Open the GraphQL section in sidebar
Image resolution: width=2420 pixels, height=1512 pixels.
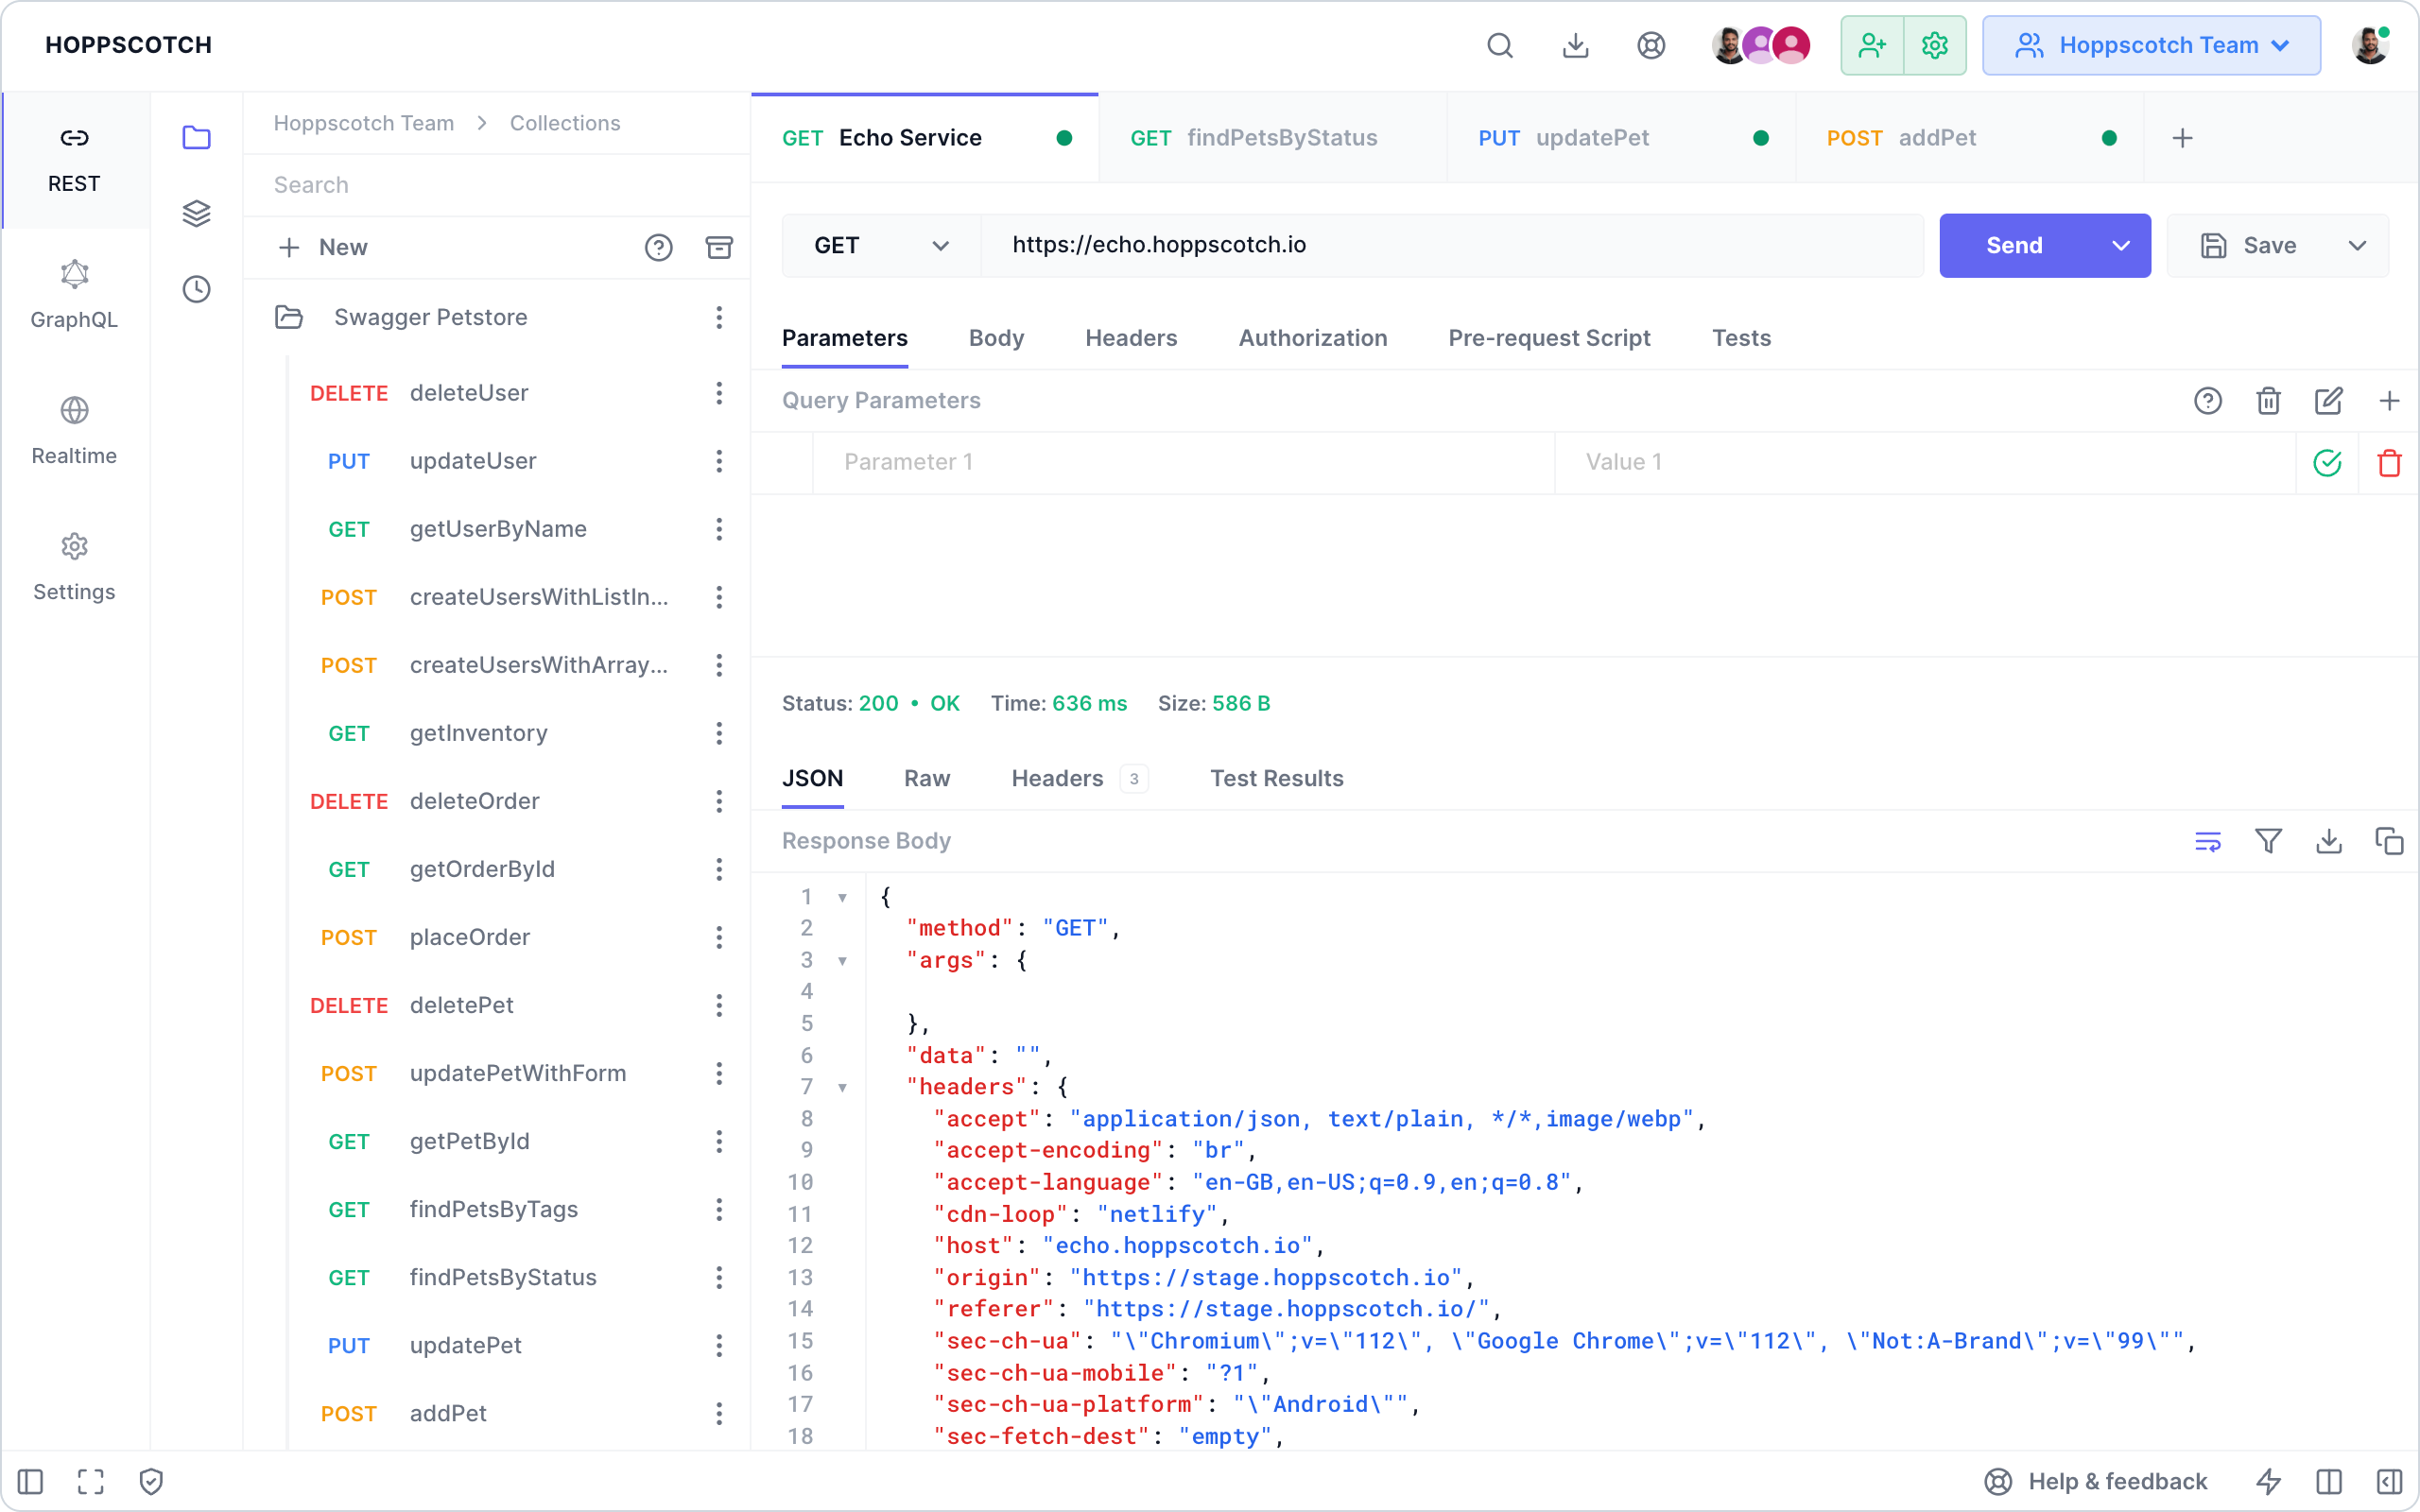coord(74,294)
